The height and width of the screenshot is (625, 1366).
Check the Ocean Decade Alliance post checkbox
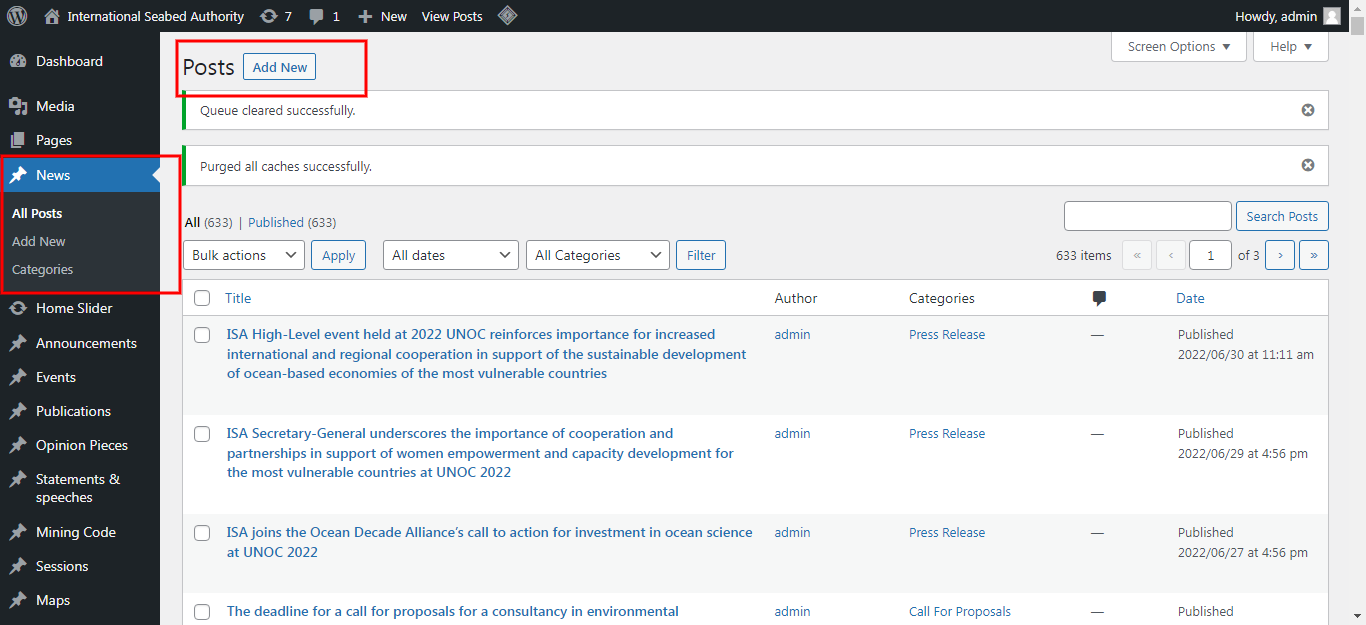(x=202, y=533)
